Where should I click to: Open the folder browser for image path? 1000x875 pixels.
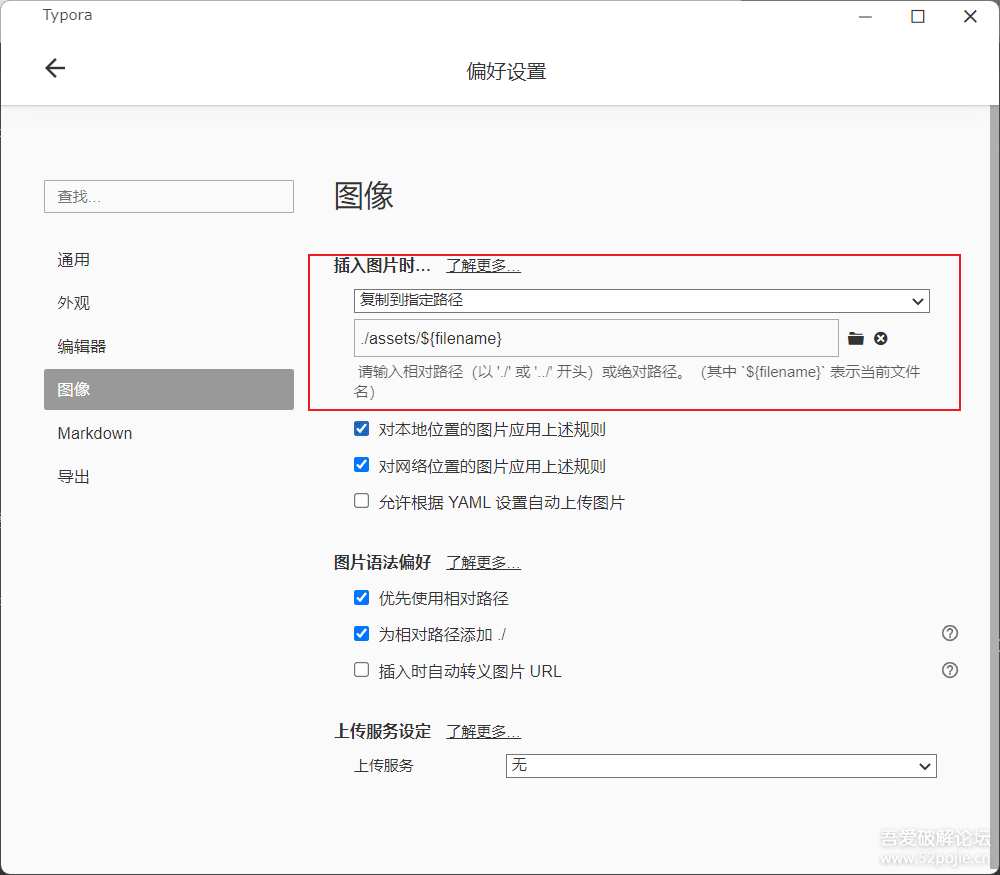856,338
